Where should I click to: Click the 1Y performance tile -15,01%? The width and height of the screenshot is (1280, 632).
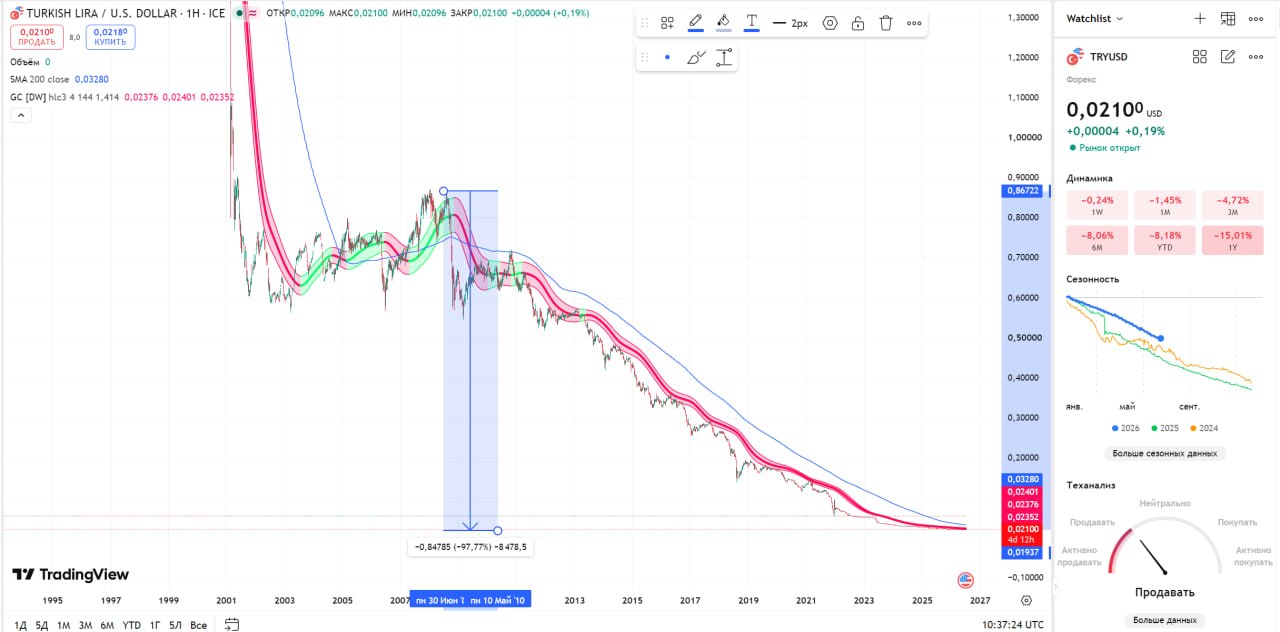(x=1233, y=240)
